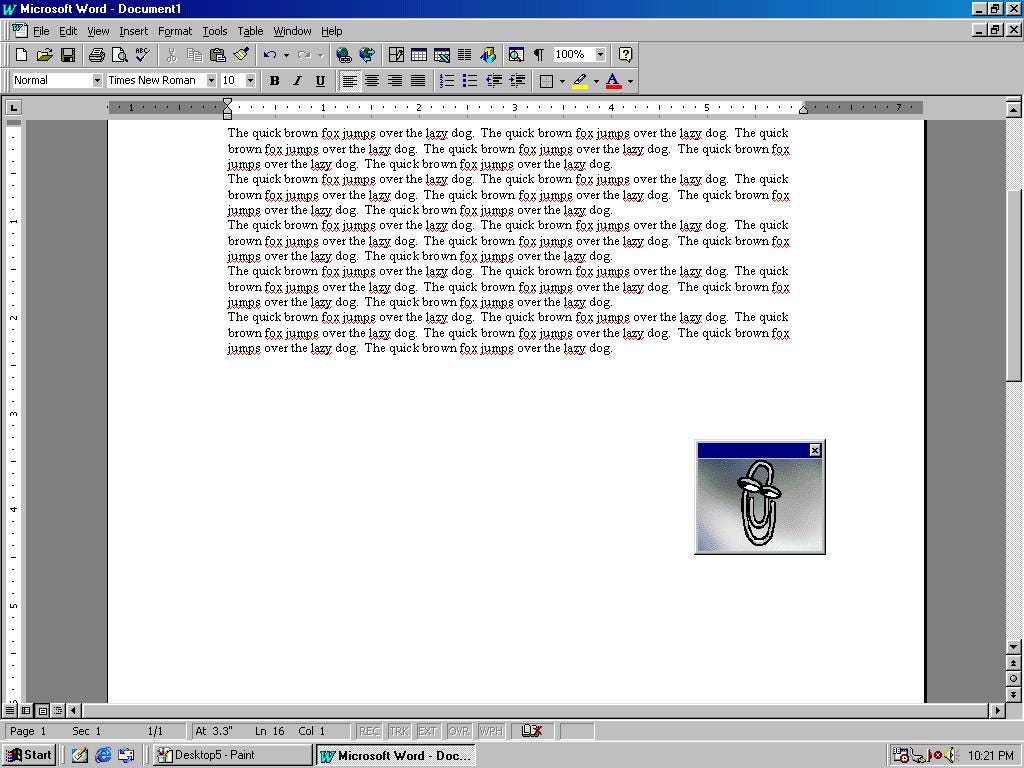1024x768 pixels.
Task: Click the Cut scissors icon
Action: (x=171, y=55)
